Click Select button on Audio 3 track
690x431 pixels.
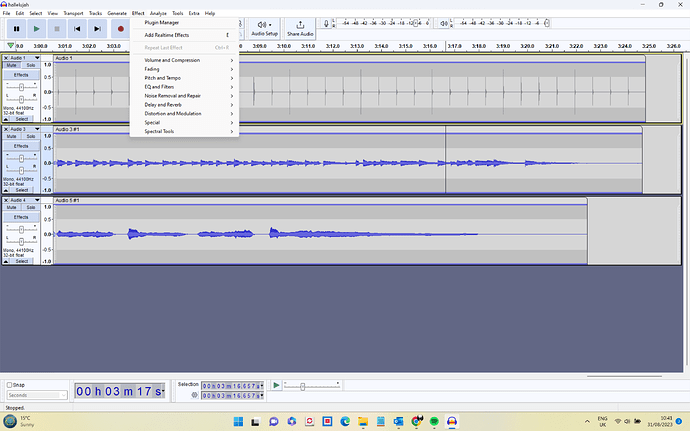coord(22,190)
